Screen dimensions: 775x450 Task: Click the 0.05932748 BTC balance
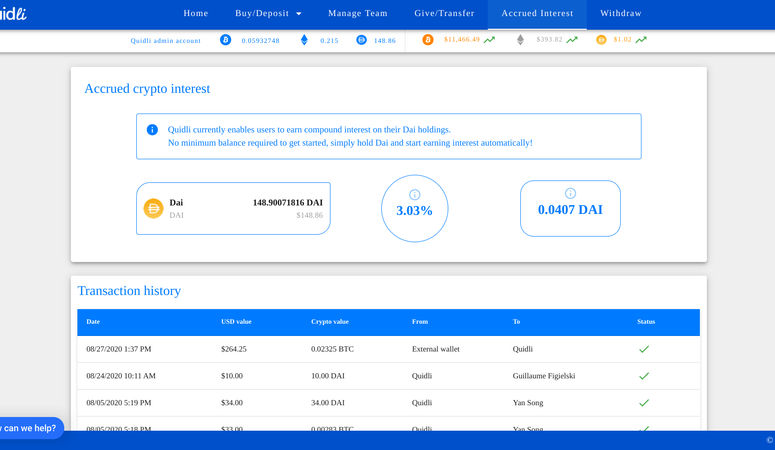[260, 41]
